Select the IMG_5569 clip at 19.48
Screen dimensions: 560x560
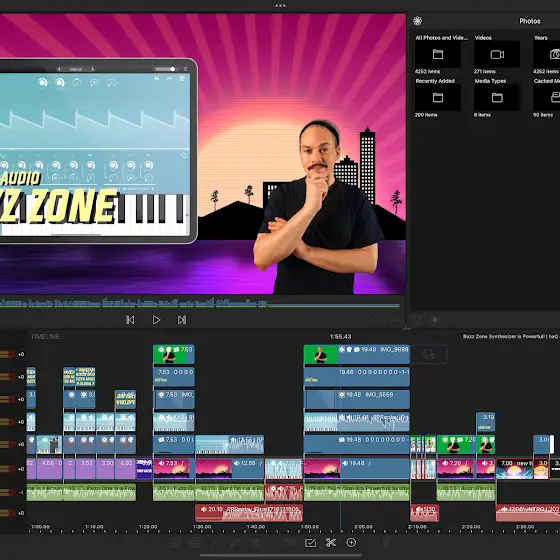pos(357,399)
